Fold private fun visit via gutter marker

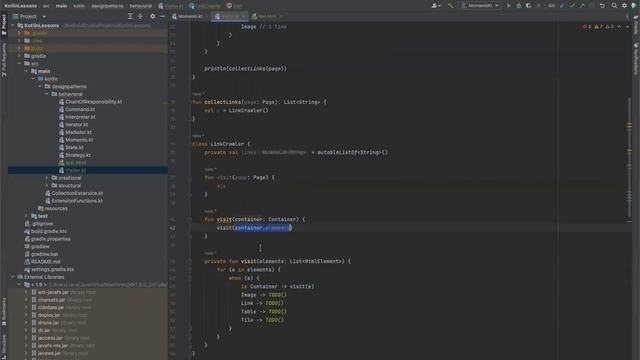coord(190,261)
